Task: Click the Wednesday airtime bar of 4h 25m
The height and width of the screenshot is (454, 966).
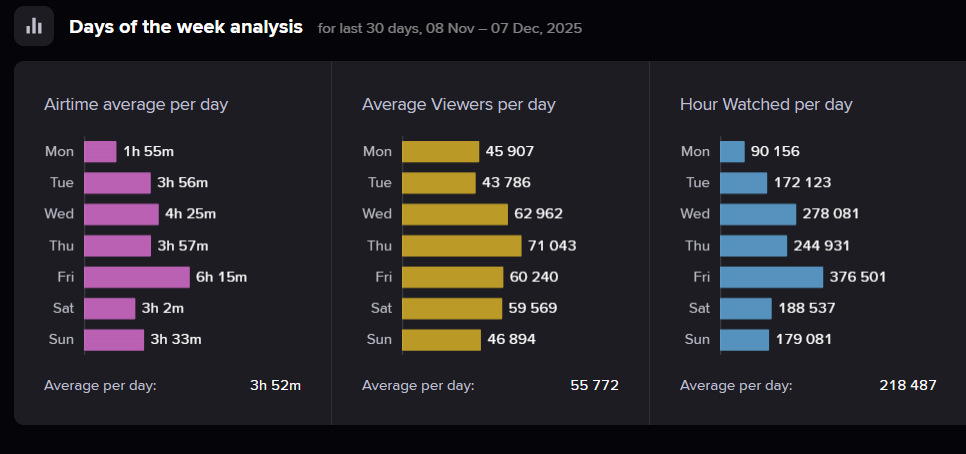Action: pos(121,214)
